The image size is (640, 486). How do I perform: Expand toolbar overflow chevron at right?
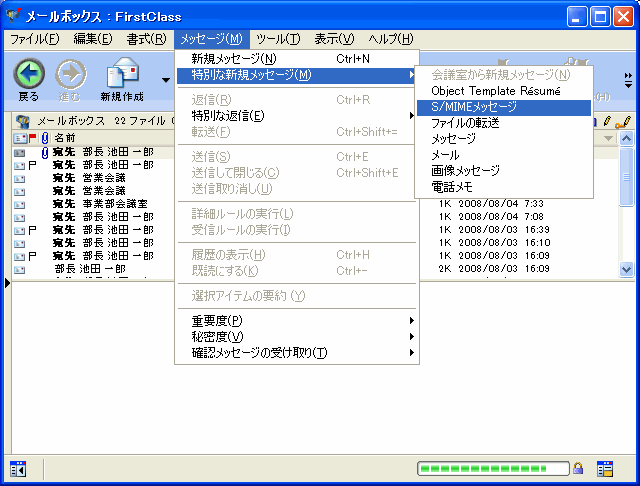point(628,78)
